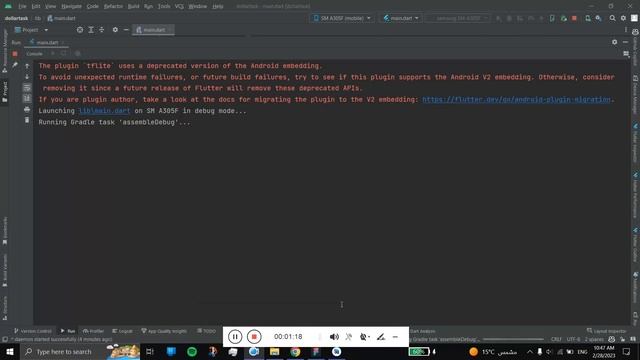Open File Explorer from the taskbar
The height and width of the screenshot is (360, 640).
click(x=274, y=351)
